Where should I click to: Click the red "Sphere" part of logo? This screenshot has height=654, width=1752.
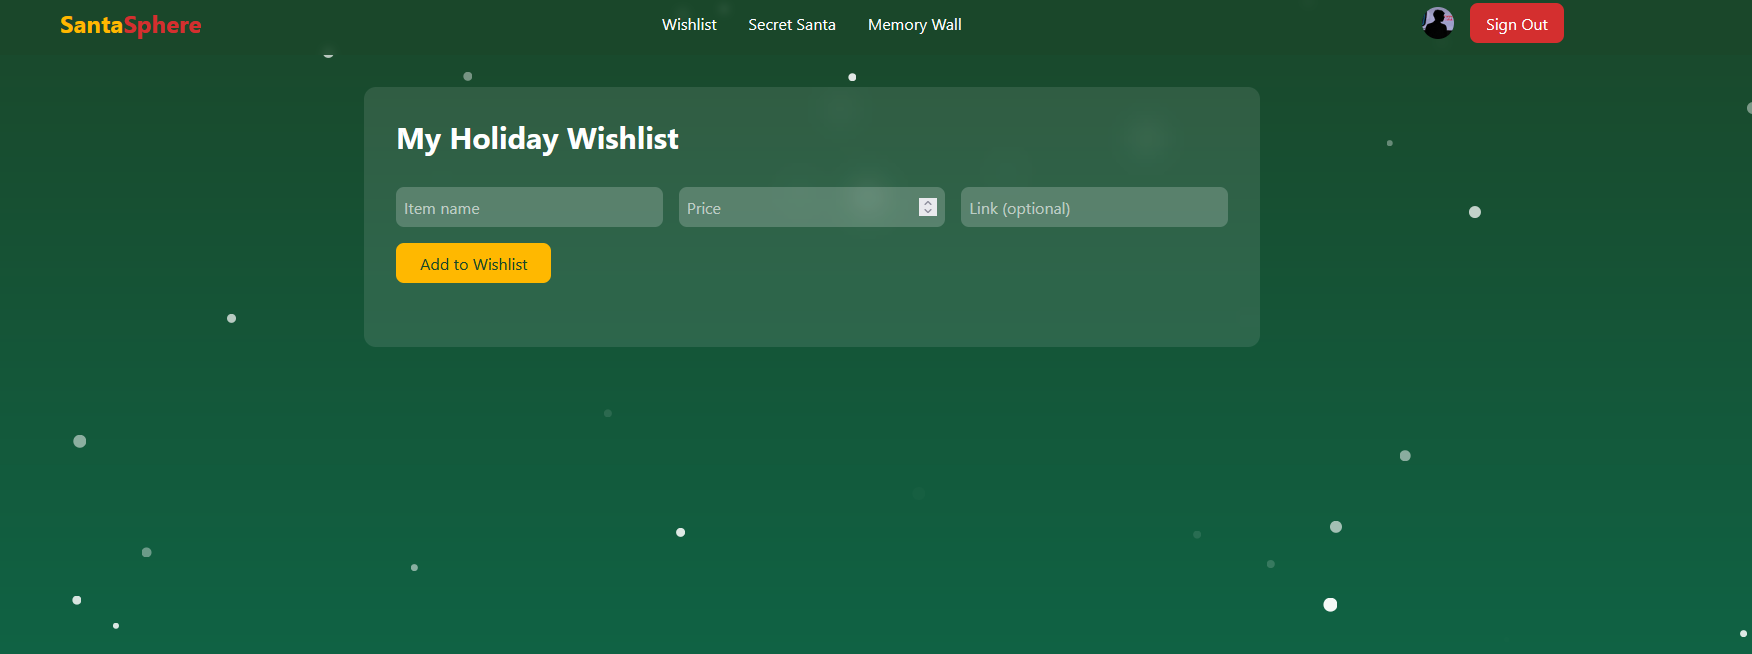[163, 26]
